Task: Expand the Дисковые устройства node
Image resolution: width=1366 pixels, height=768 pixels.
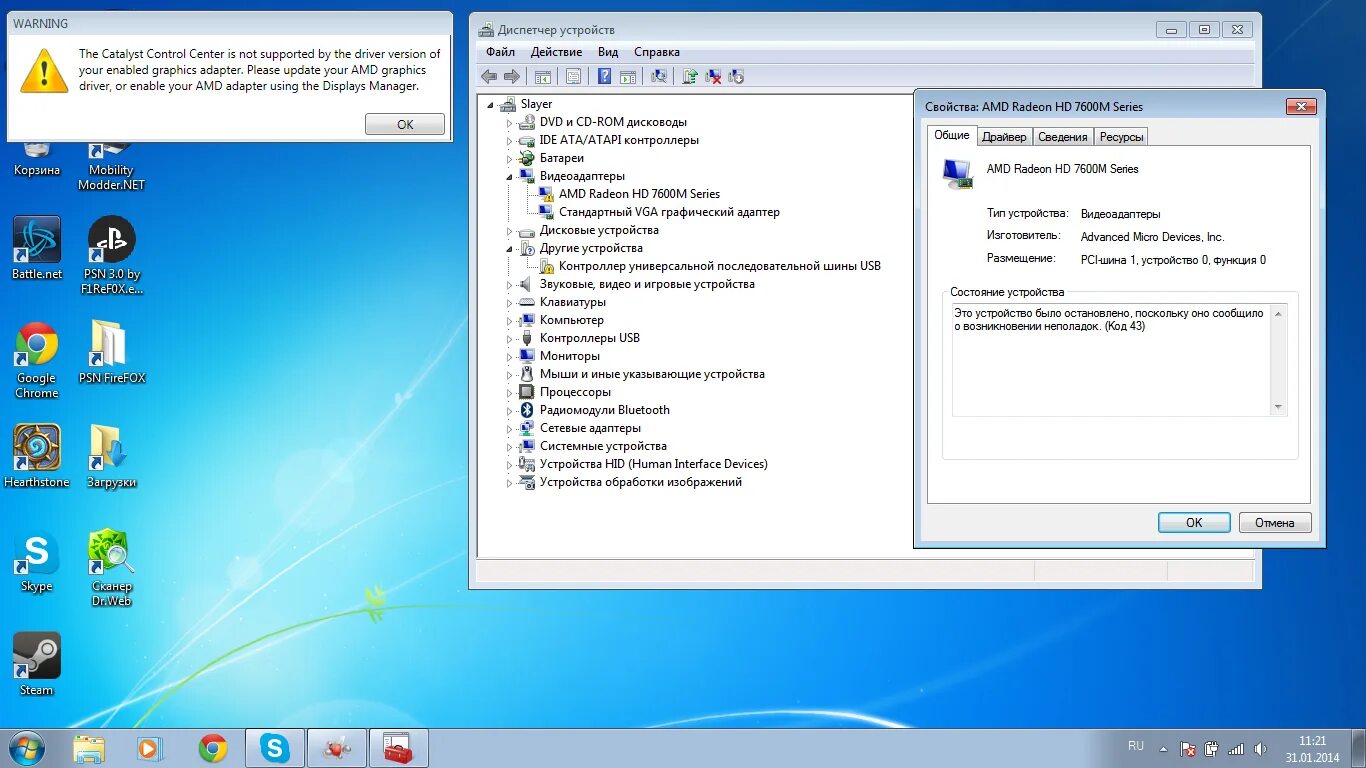Action: (x=508, y=230)
